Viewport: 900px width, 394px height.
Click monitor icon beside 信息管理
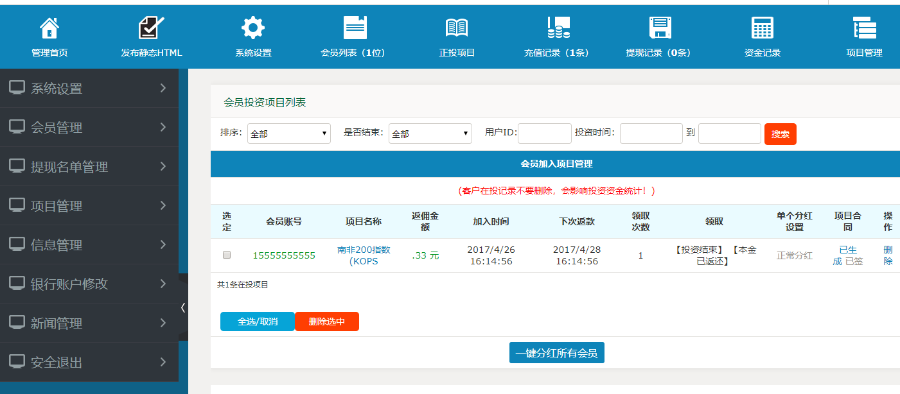pyautogui.click(x=17, y=244)
